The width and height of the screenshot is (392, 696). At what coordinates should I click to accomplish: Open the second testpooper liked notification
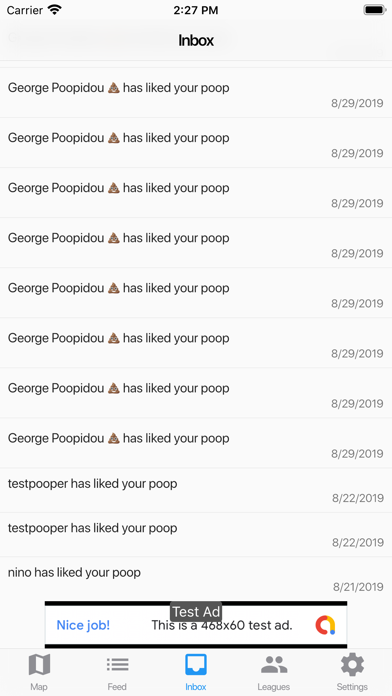pos(196,535)
